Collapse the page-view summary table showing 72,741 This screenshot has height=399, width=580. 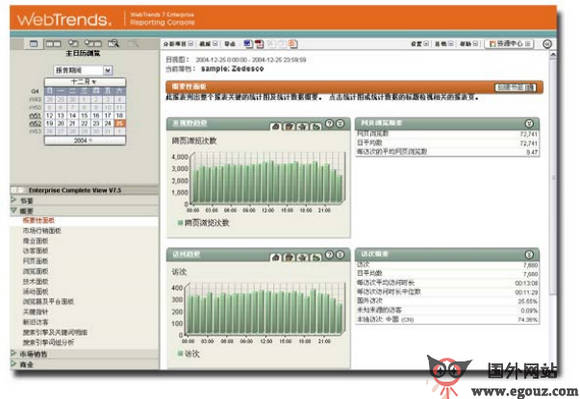(x=529, y=123)
